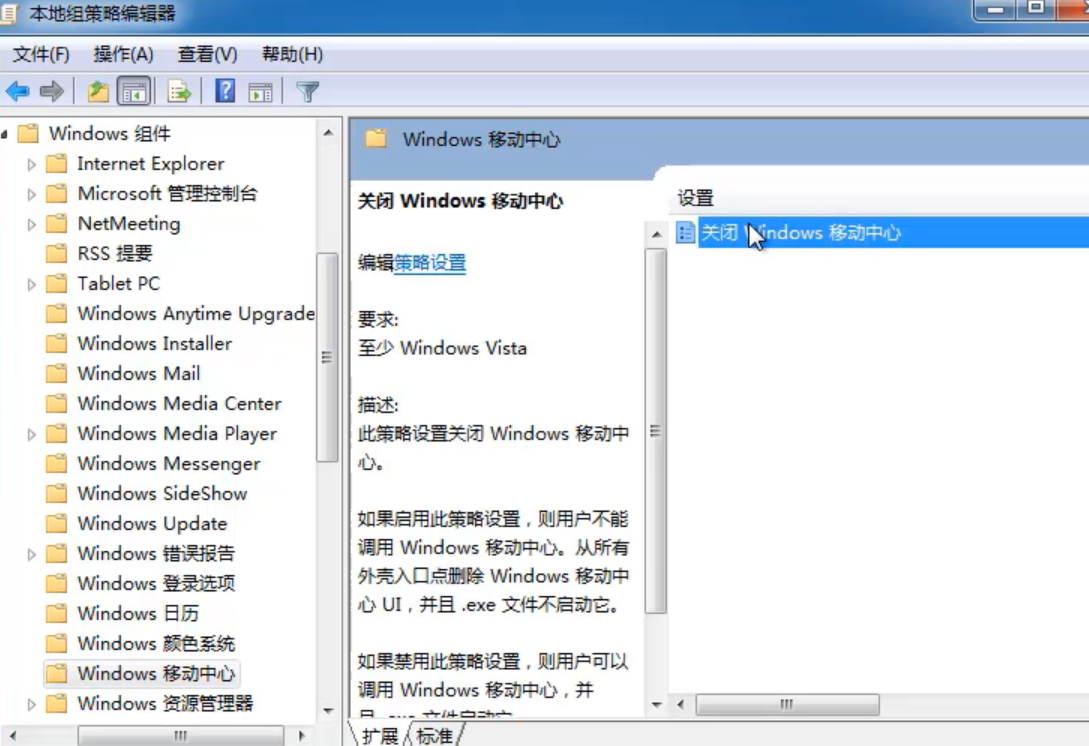Click the description pane scrollbar down arrow

[656, 705]
